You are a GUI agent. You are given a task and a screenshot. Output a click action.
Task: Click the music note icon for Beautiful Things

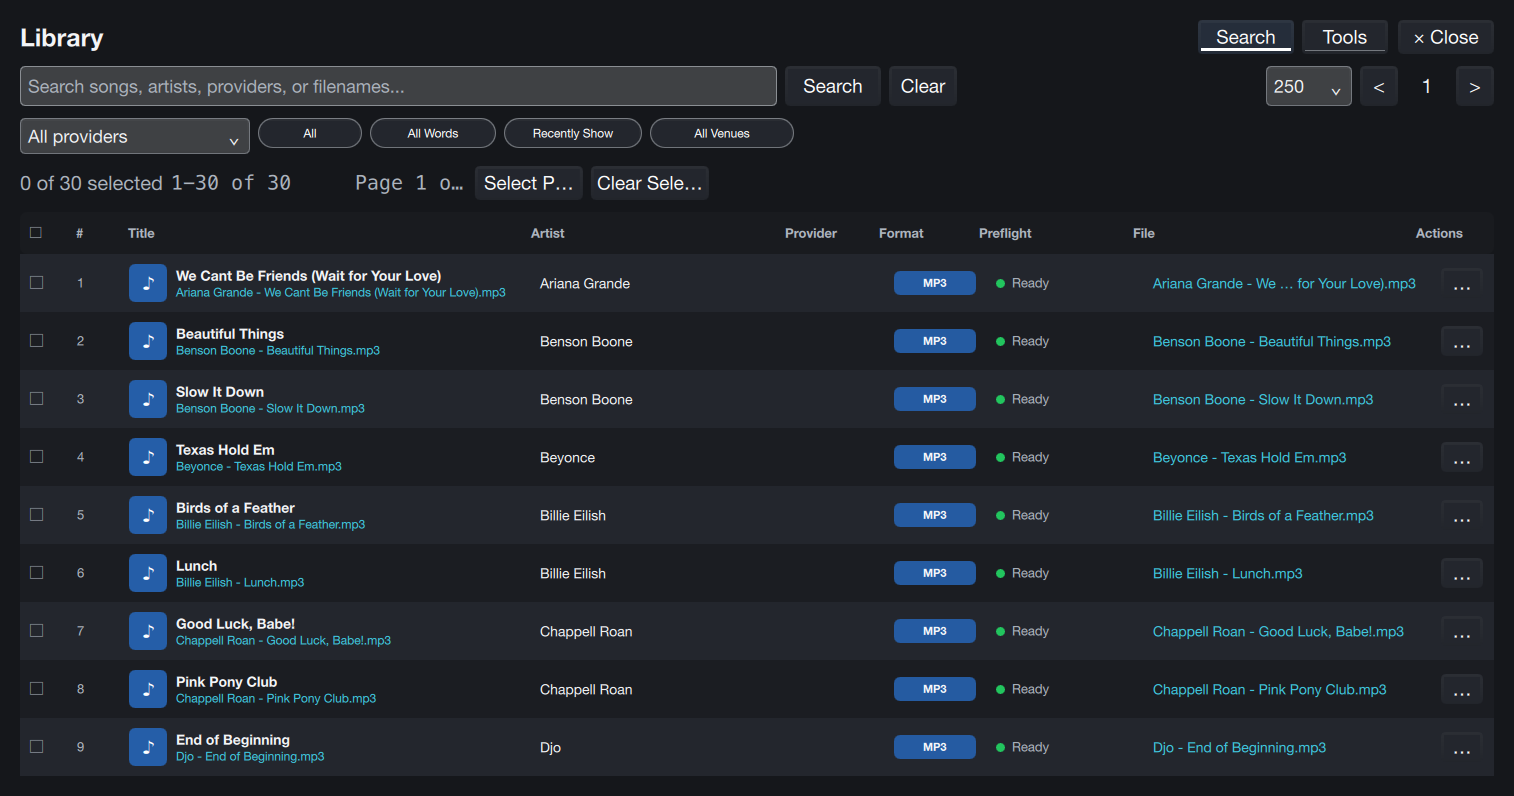148,341
